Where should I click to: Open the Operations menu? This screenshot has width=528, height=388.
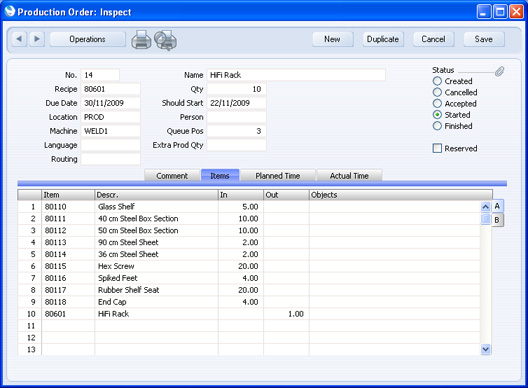(x=88, y=39)
